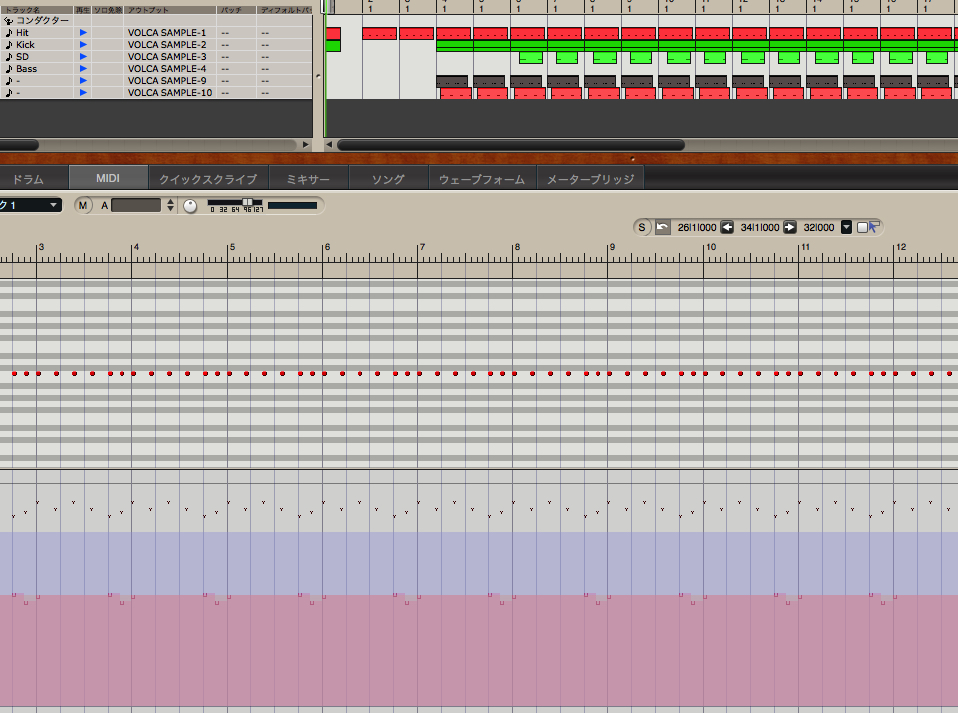This screenshot has height=713, width=958.
Task: Click the note icon of the Hit track
Action: (x=9, y=32)
